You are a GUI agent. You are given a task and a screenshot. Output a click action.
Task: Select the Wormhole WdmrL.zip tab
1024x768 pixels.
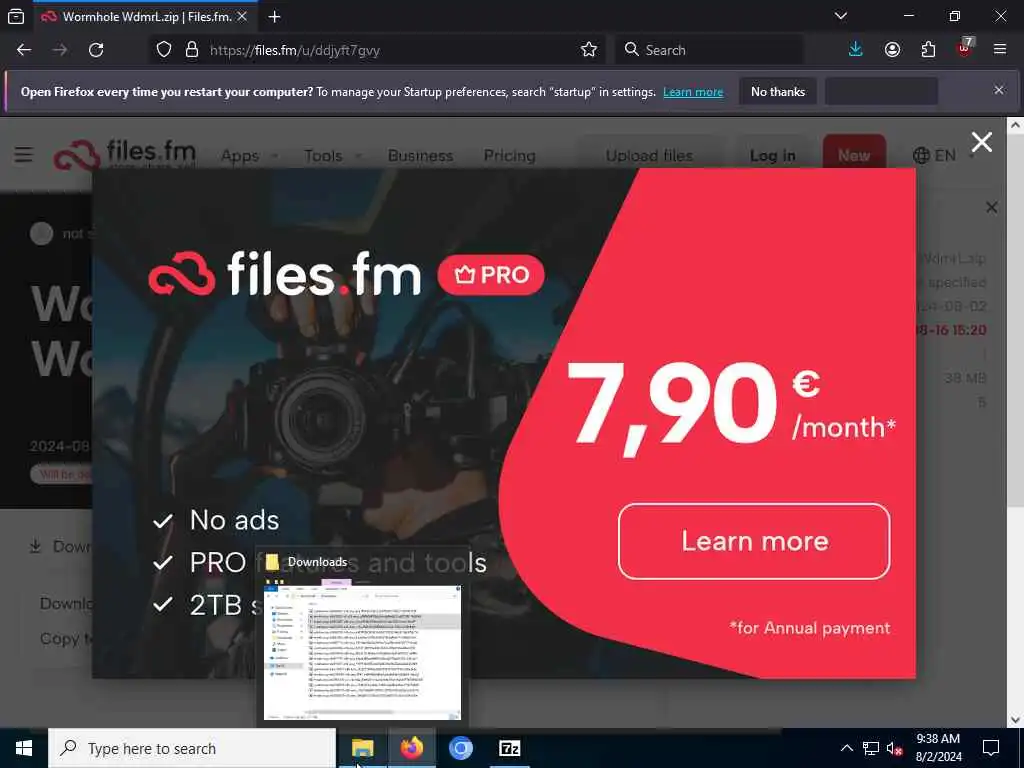[x=144, y=17]
